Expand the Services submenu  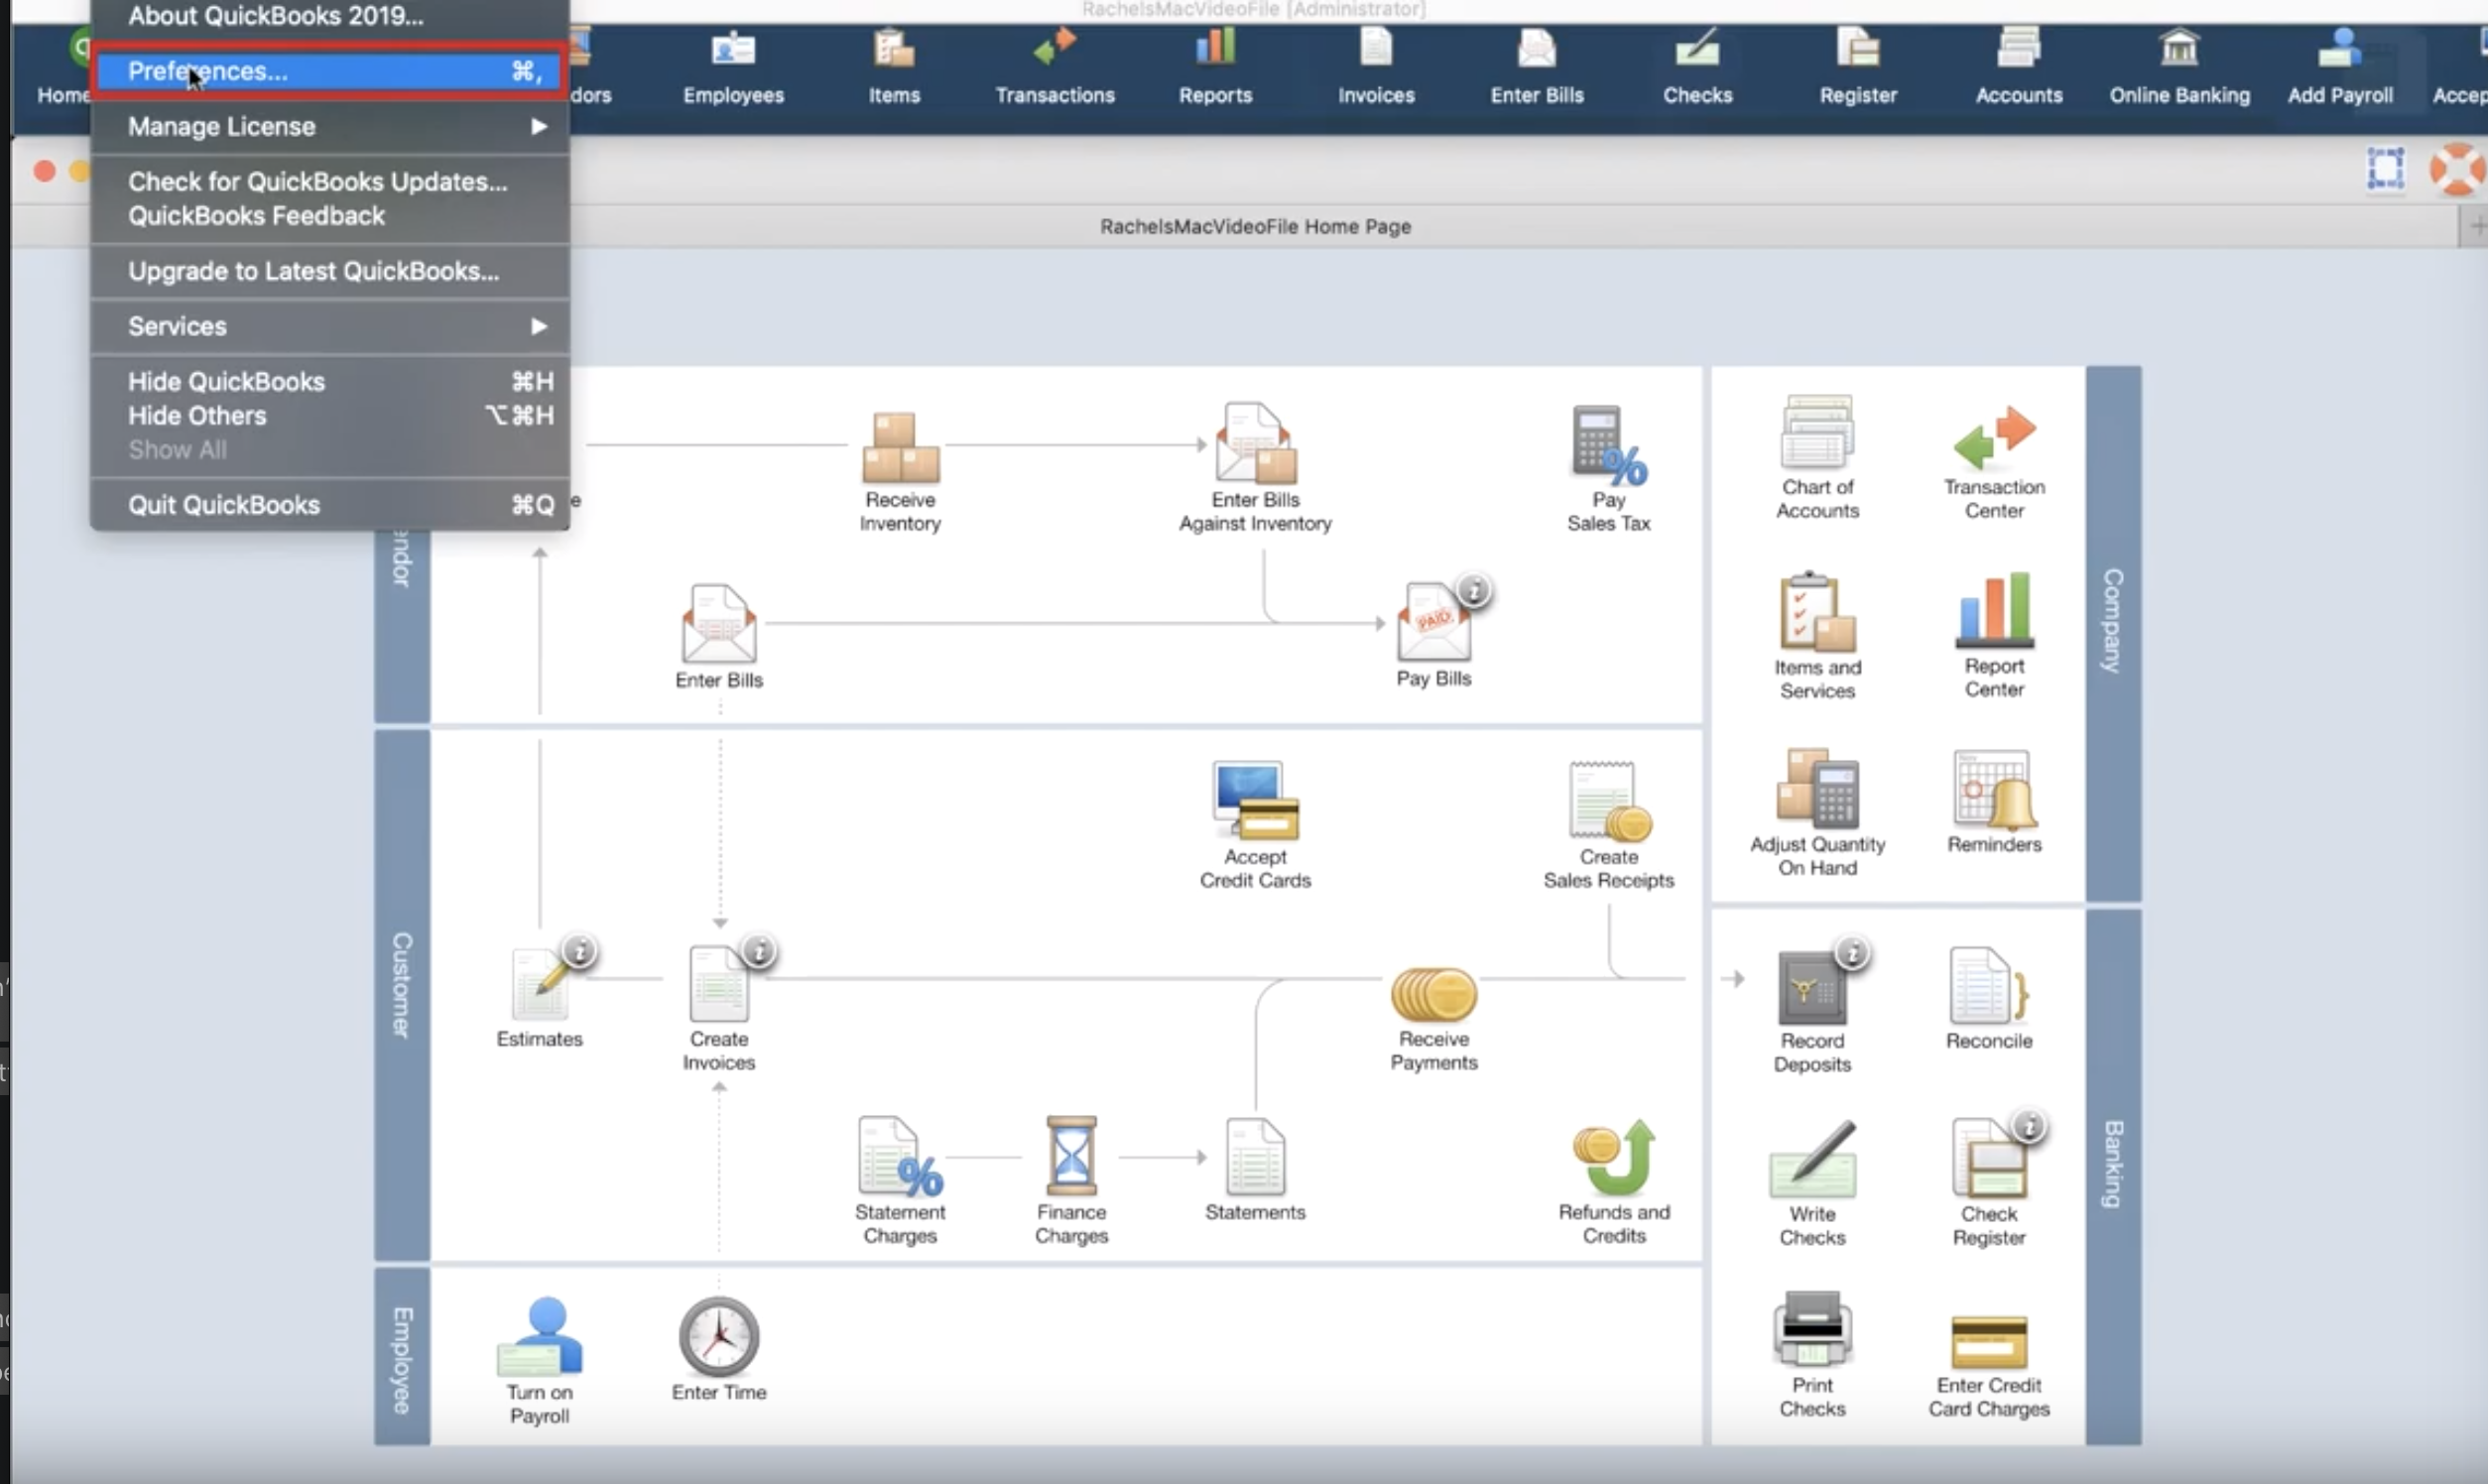[329, 326]
